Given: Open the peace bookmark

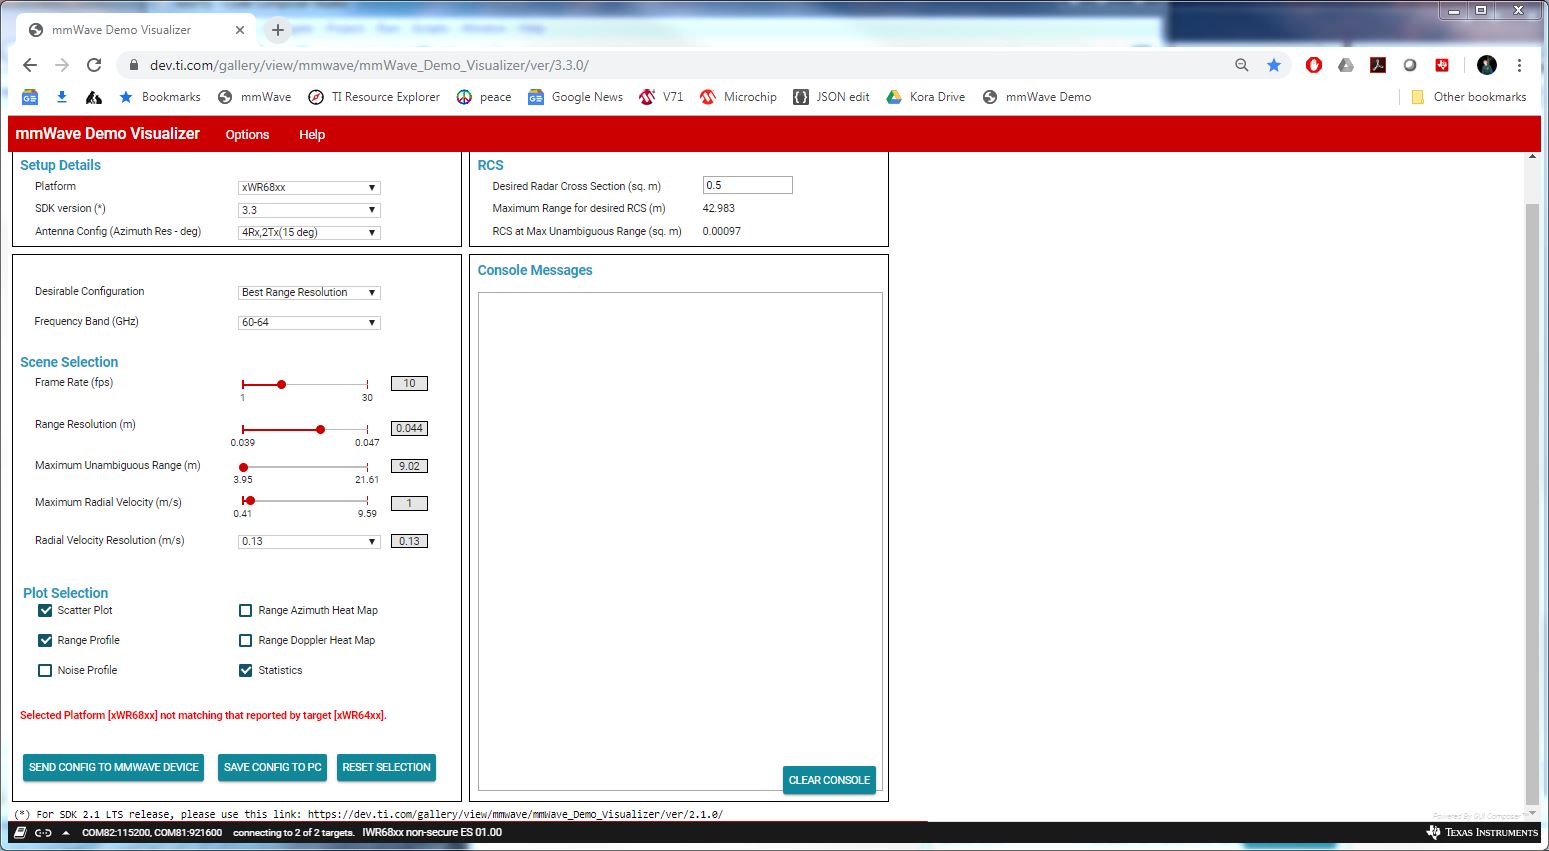Looking at the screenshot, I should click(484, 97).
